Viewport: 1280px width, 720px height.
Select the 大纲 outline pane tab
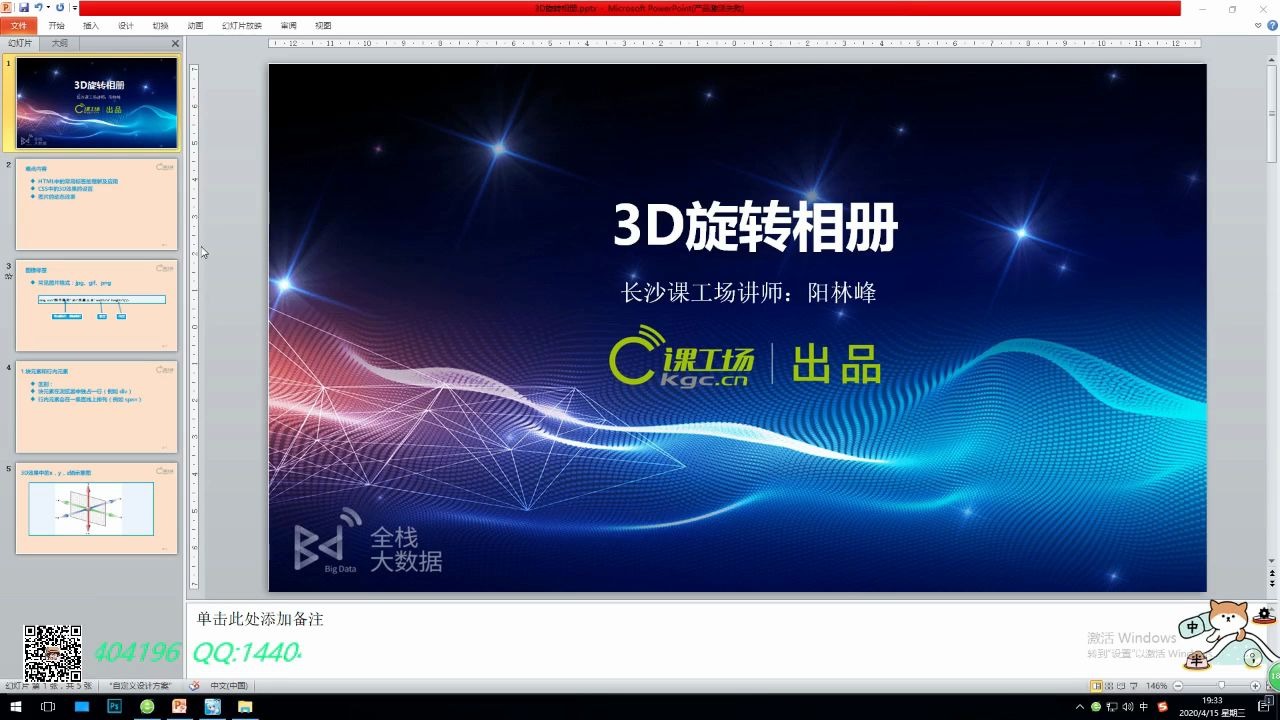[60, 43]
